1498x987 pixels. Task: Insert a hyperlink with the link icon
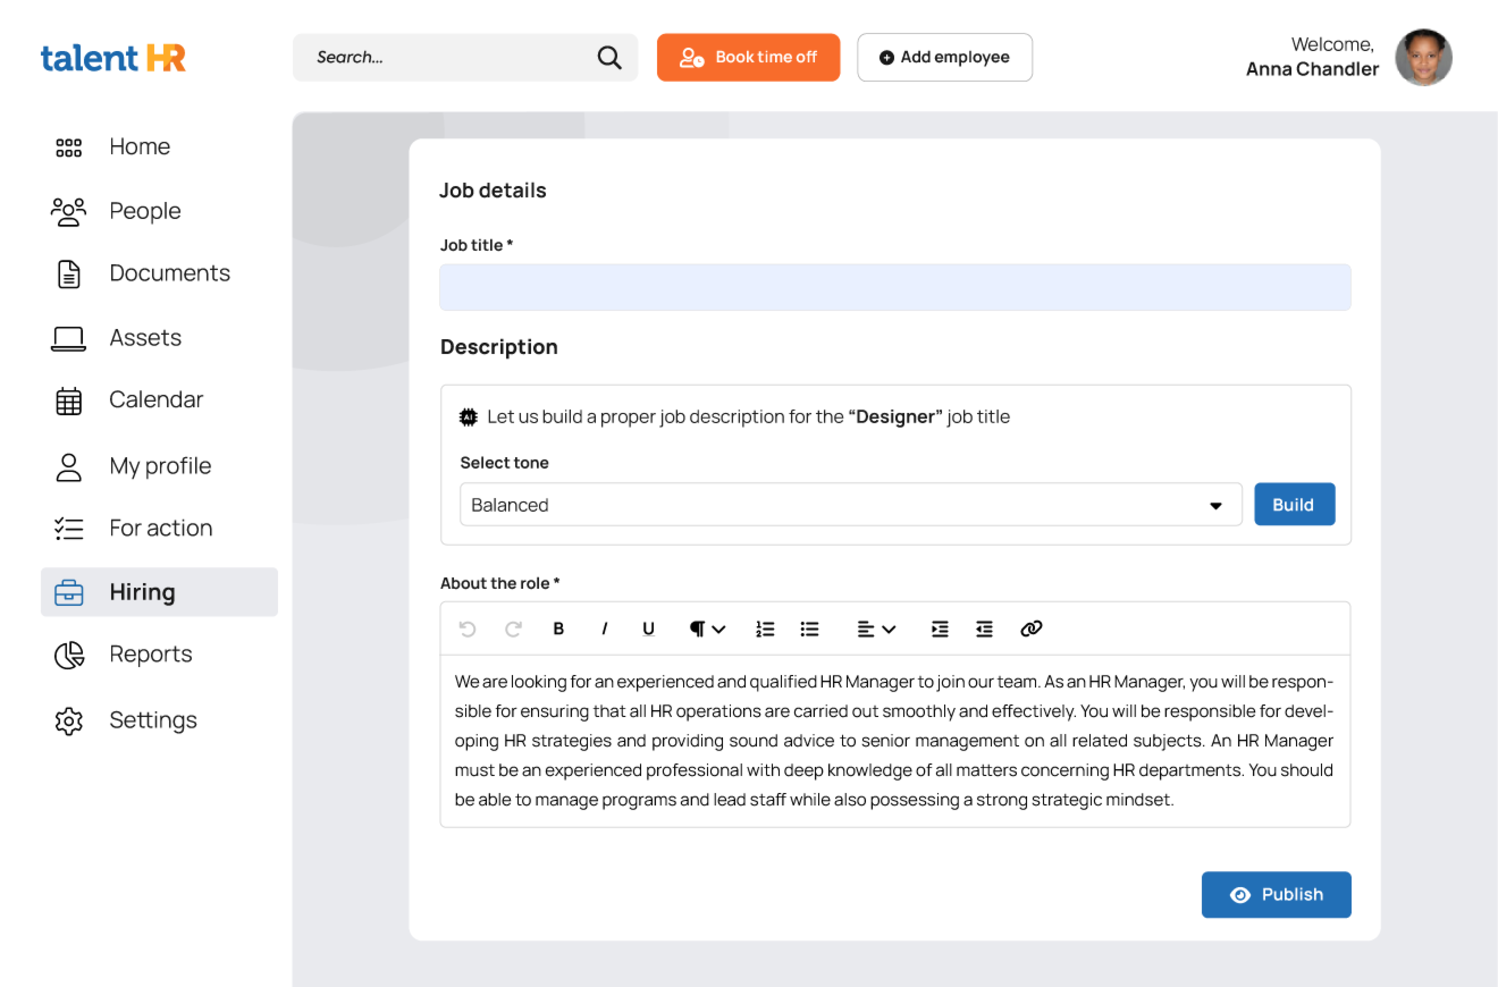[1031, 629]
